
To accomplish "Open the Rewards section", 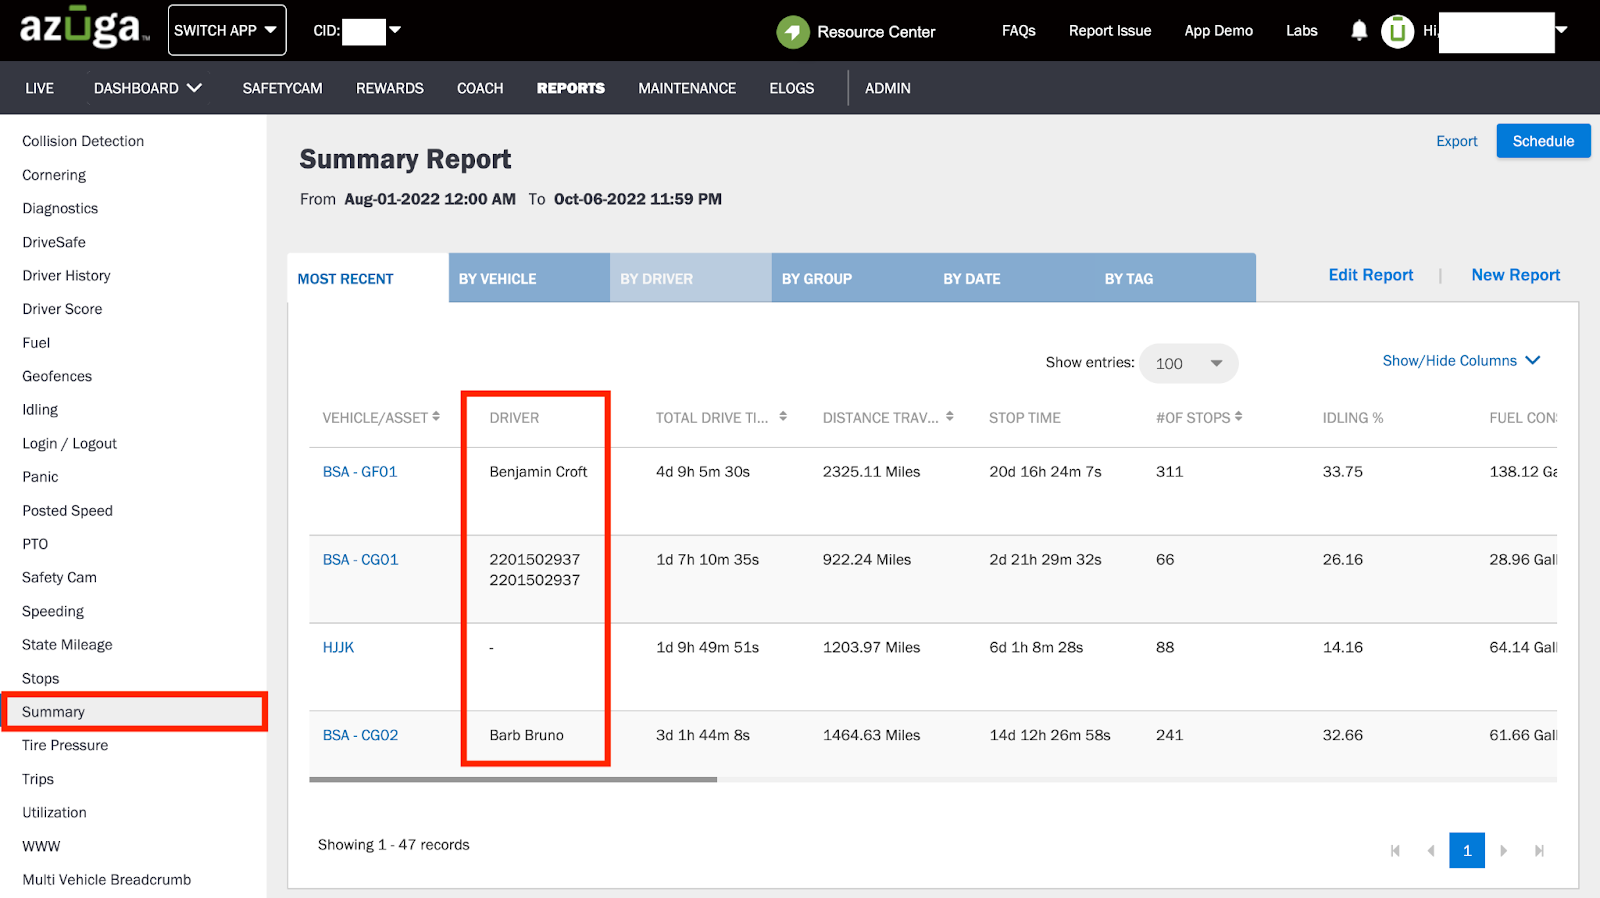I will [x=390, y=88].
